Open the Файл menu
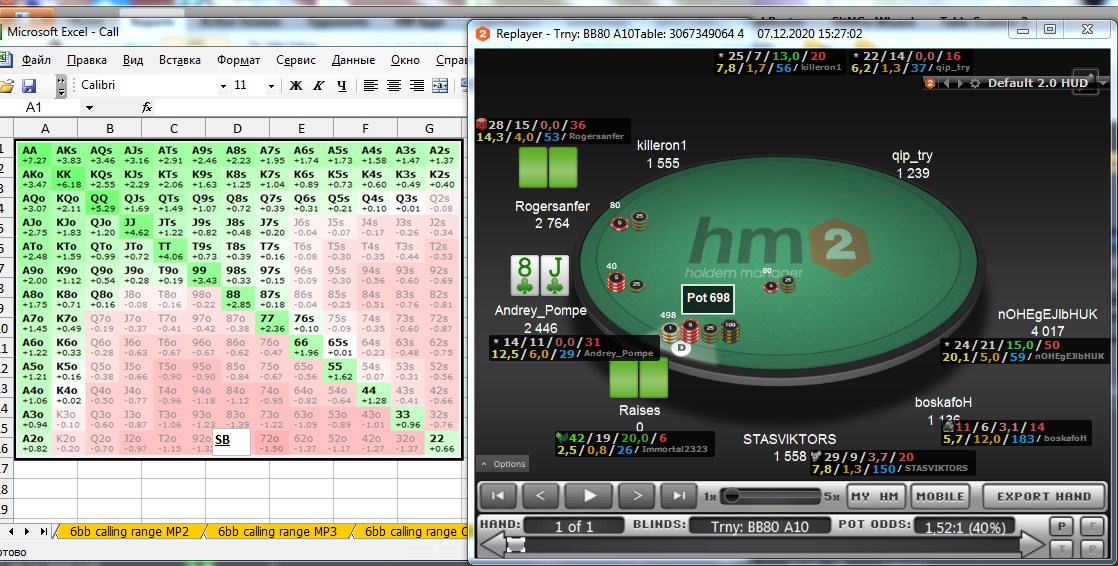The width and height of the screenshot is (1118, 566). 36,60
